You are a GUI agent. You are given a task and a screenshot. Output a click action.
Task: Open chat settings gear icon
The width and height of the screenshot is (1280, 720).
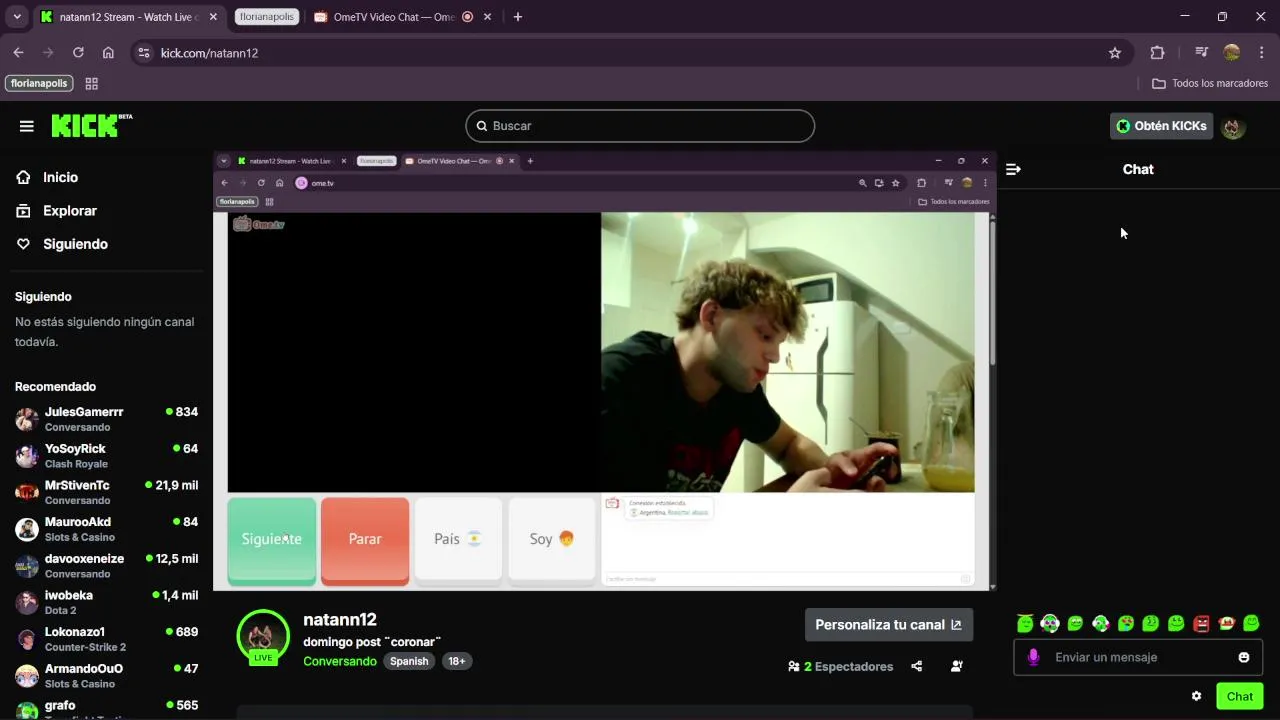pos(1196,696)
